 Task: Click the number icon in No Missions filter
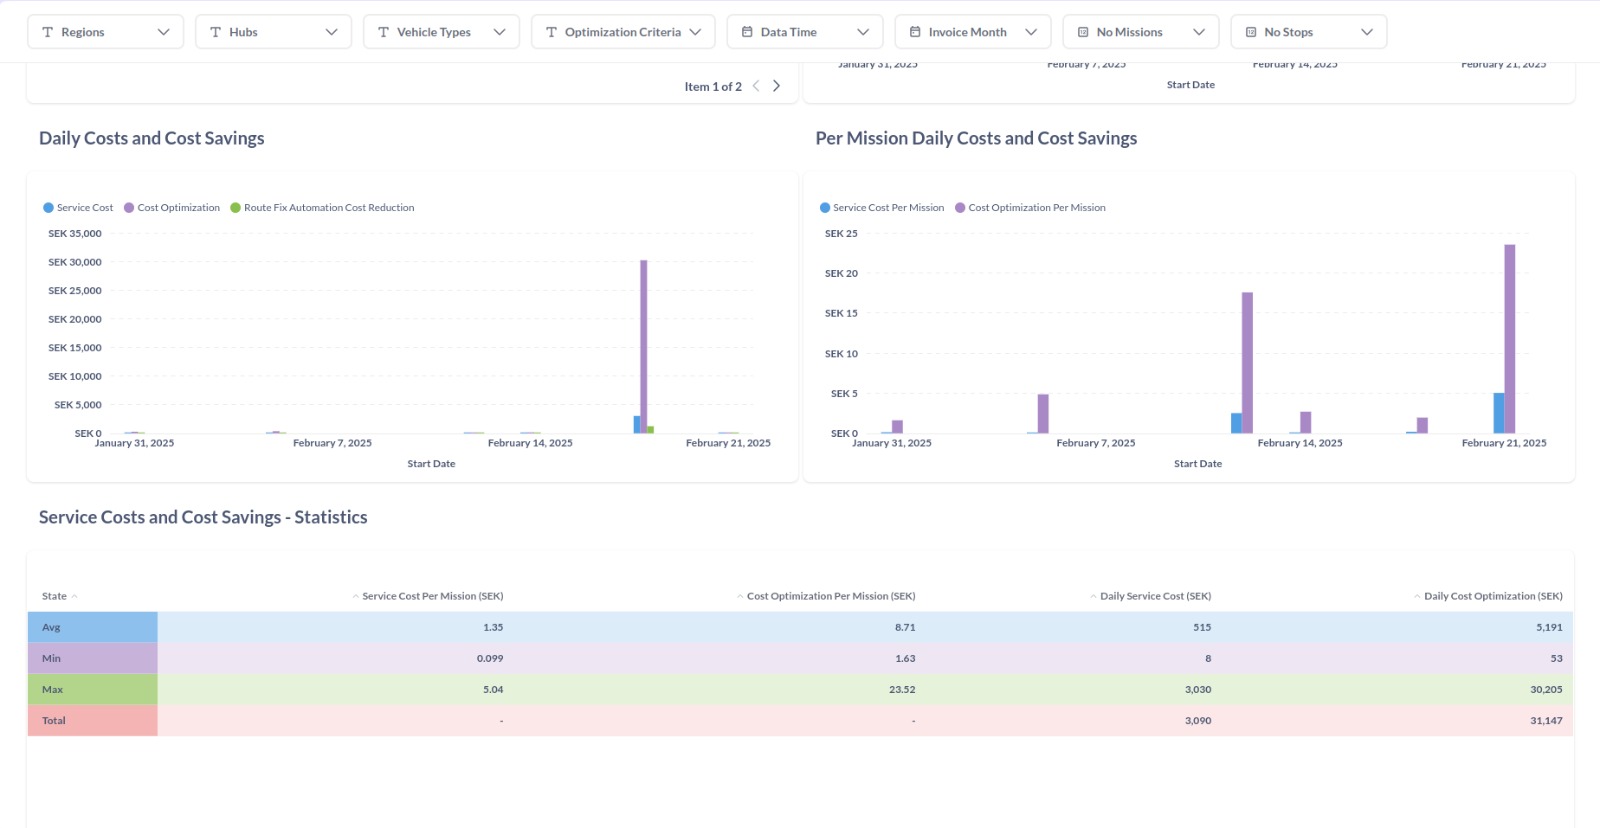[x=1083, y=32]
